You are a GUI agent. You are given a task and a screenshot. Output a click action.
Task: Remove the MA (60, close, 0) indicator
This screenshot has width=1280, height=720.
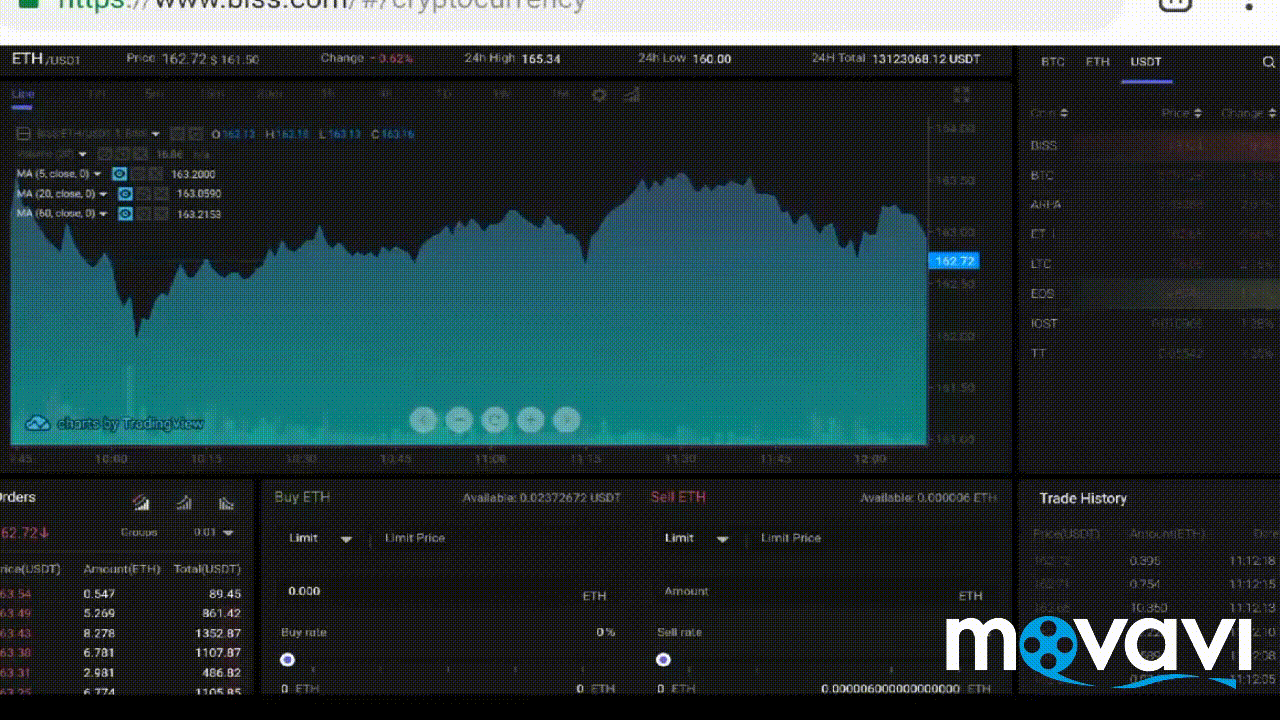click(161, 214)
